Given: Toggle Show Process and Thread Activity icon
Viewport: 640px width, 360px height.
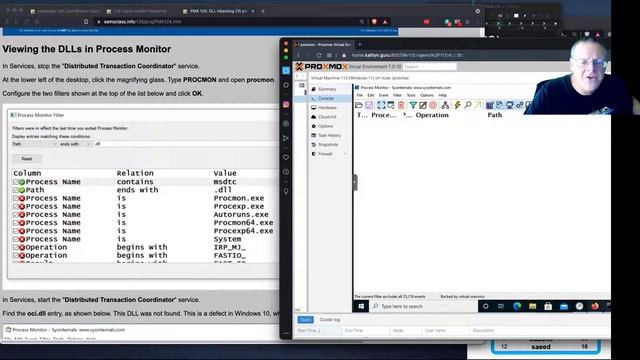Looking at the screenshot, I should click(x=519, y=105).
